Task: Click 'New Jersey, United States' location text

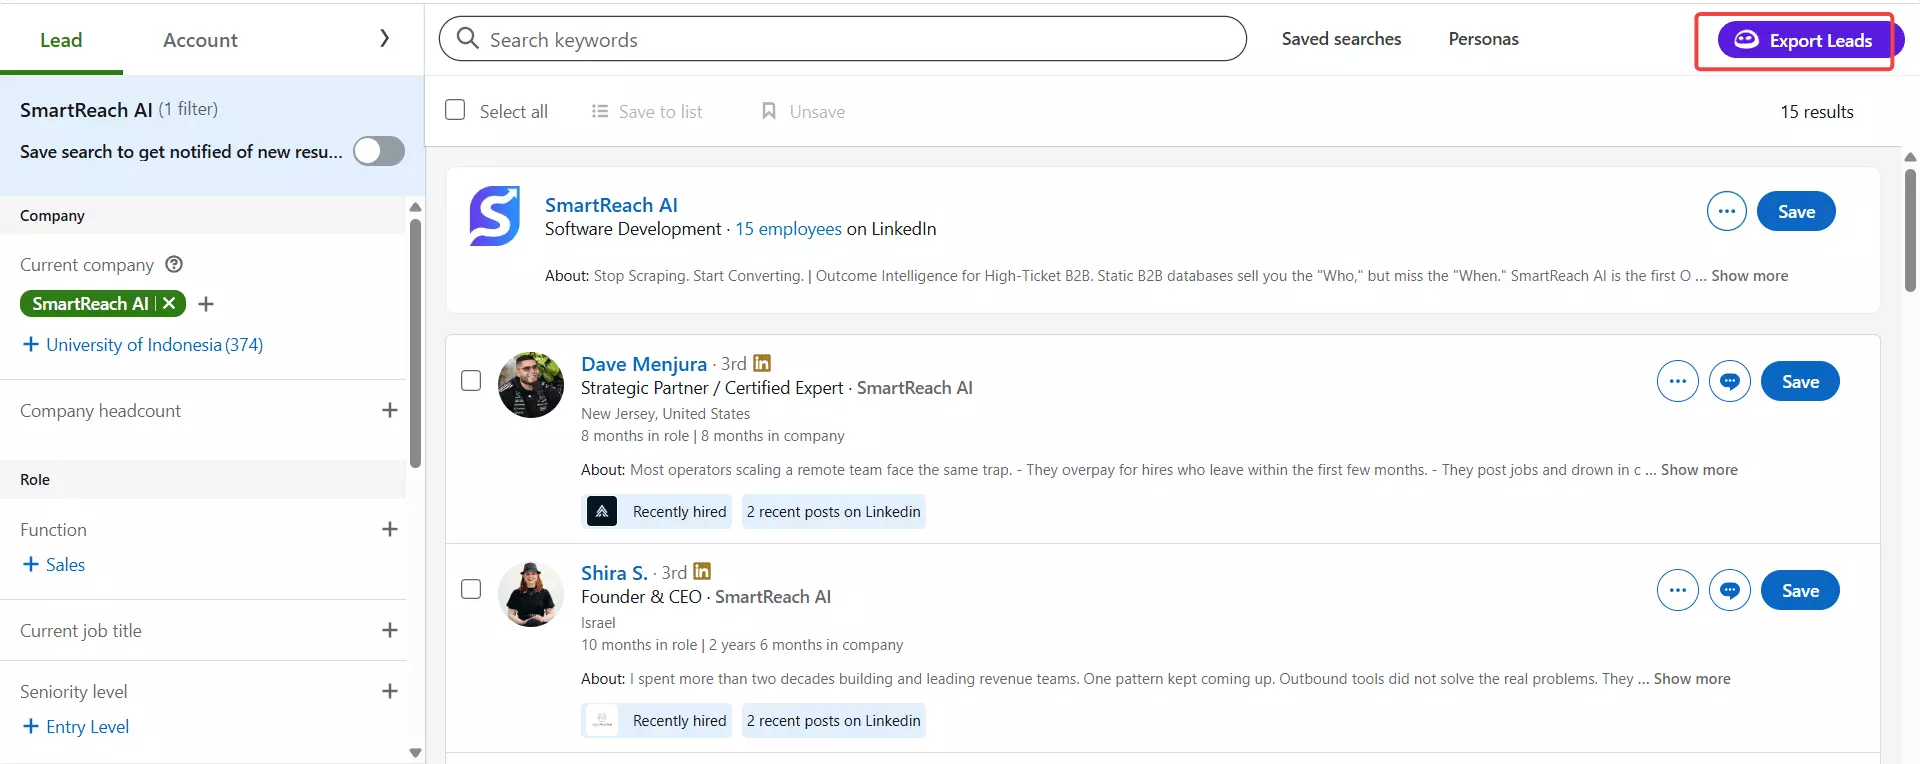Action: coord(665,414)
